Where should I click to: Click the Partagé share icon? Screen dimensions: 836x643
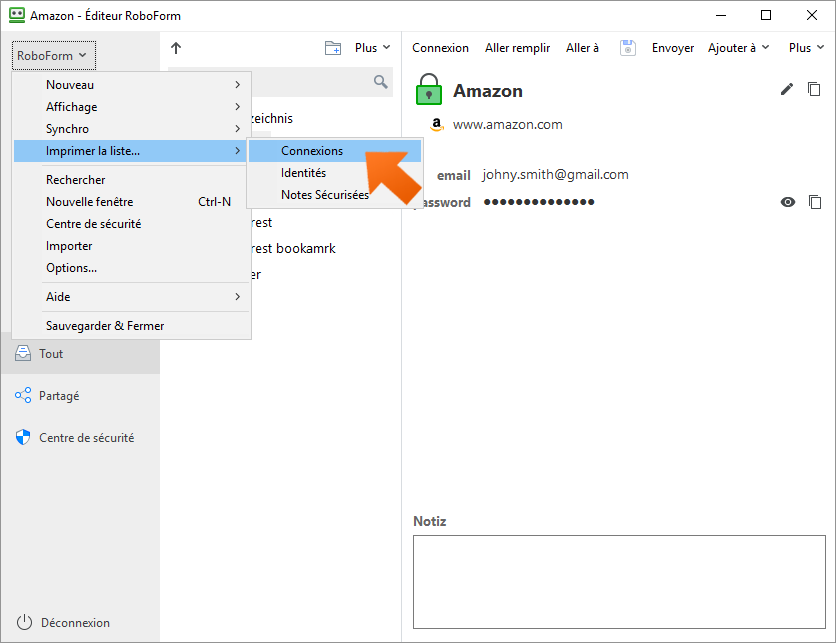23,395
